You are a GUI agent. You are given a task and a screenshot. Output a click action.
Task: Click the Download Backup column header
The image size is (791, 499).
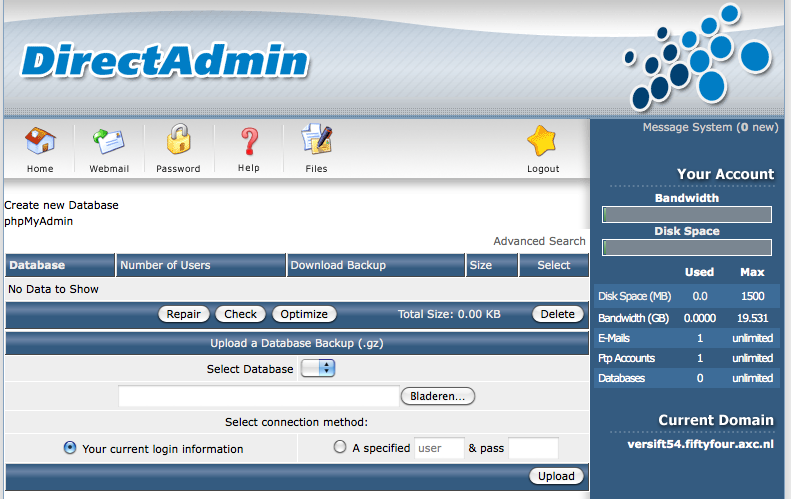click(338, 265)
